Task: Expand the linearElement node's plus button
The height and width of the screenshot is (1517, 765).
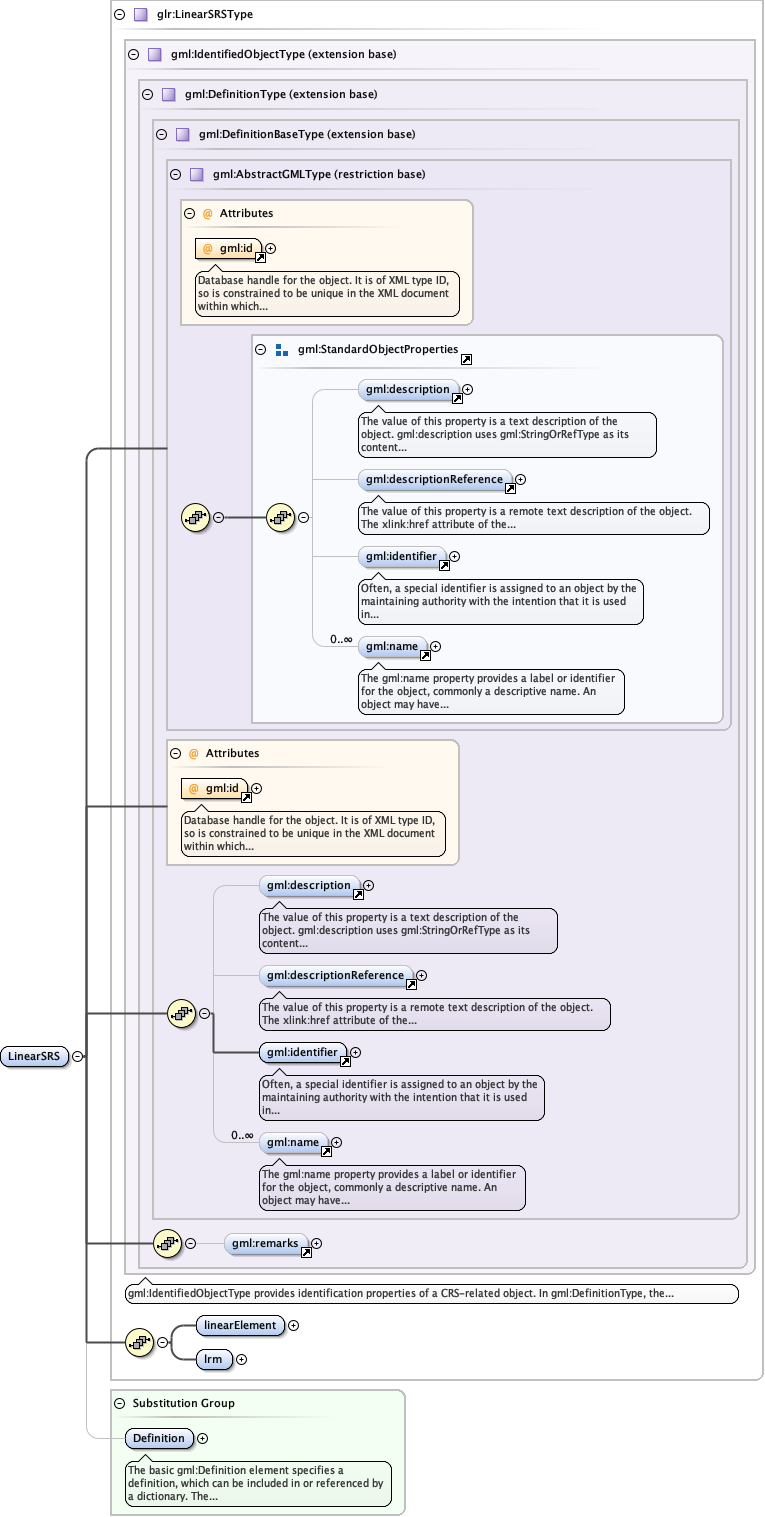Action: click(293, 1325)
